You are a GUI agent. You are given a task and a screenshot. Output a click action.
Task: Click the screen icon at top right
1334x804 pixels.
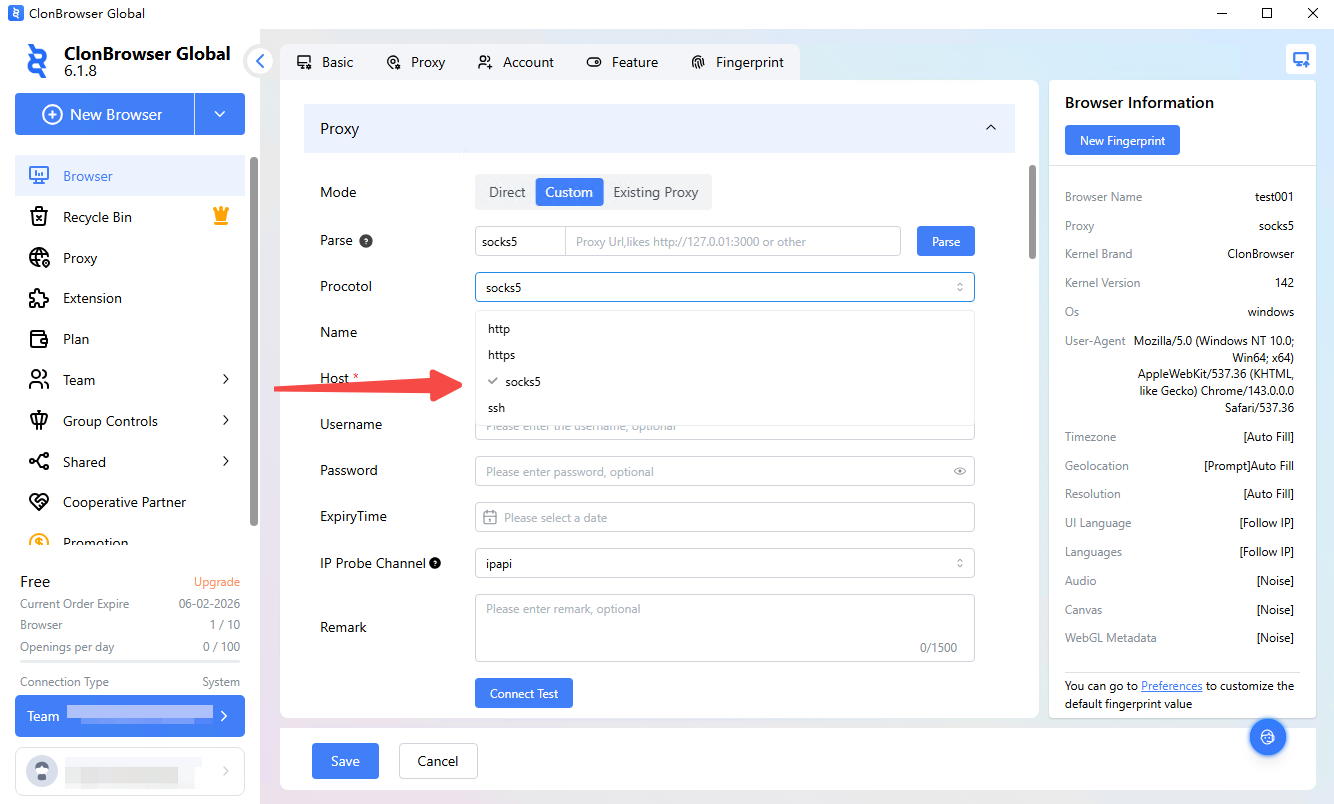pyautogui.click(x=1300, y=59)
